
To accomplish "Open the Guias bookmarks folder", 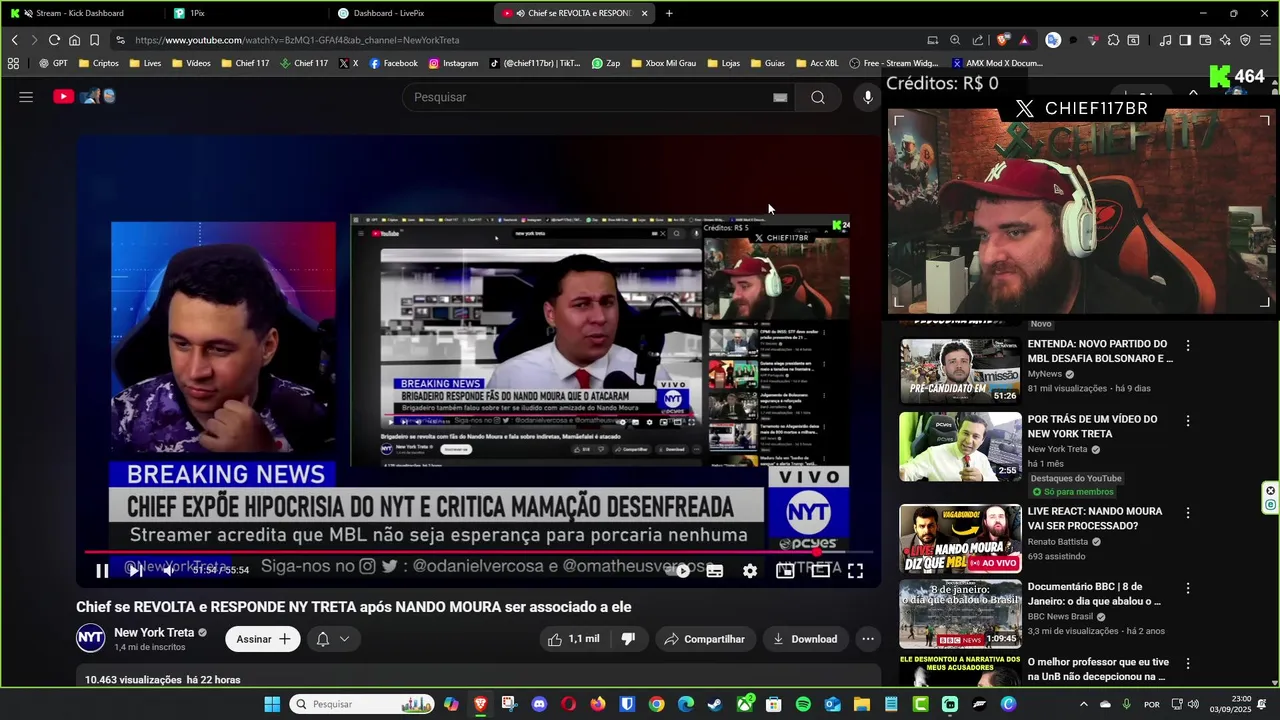I will click(x=767, y=63).
